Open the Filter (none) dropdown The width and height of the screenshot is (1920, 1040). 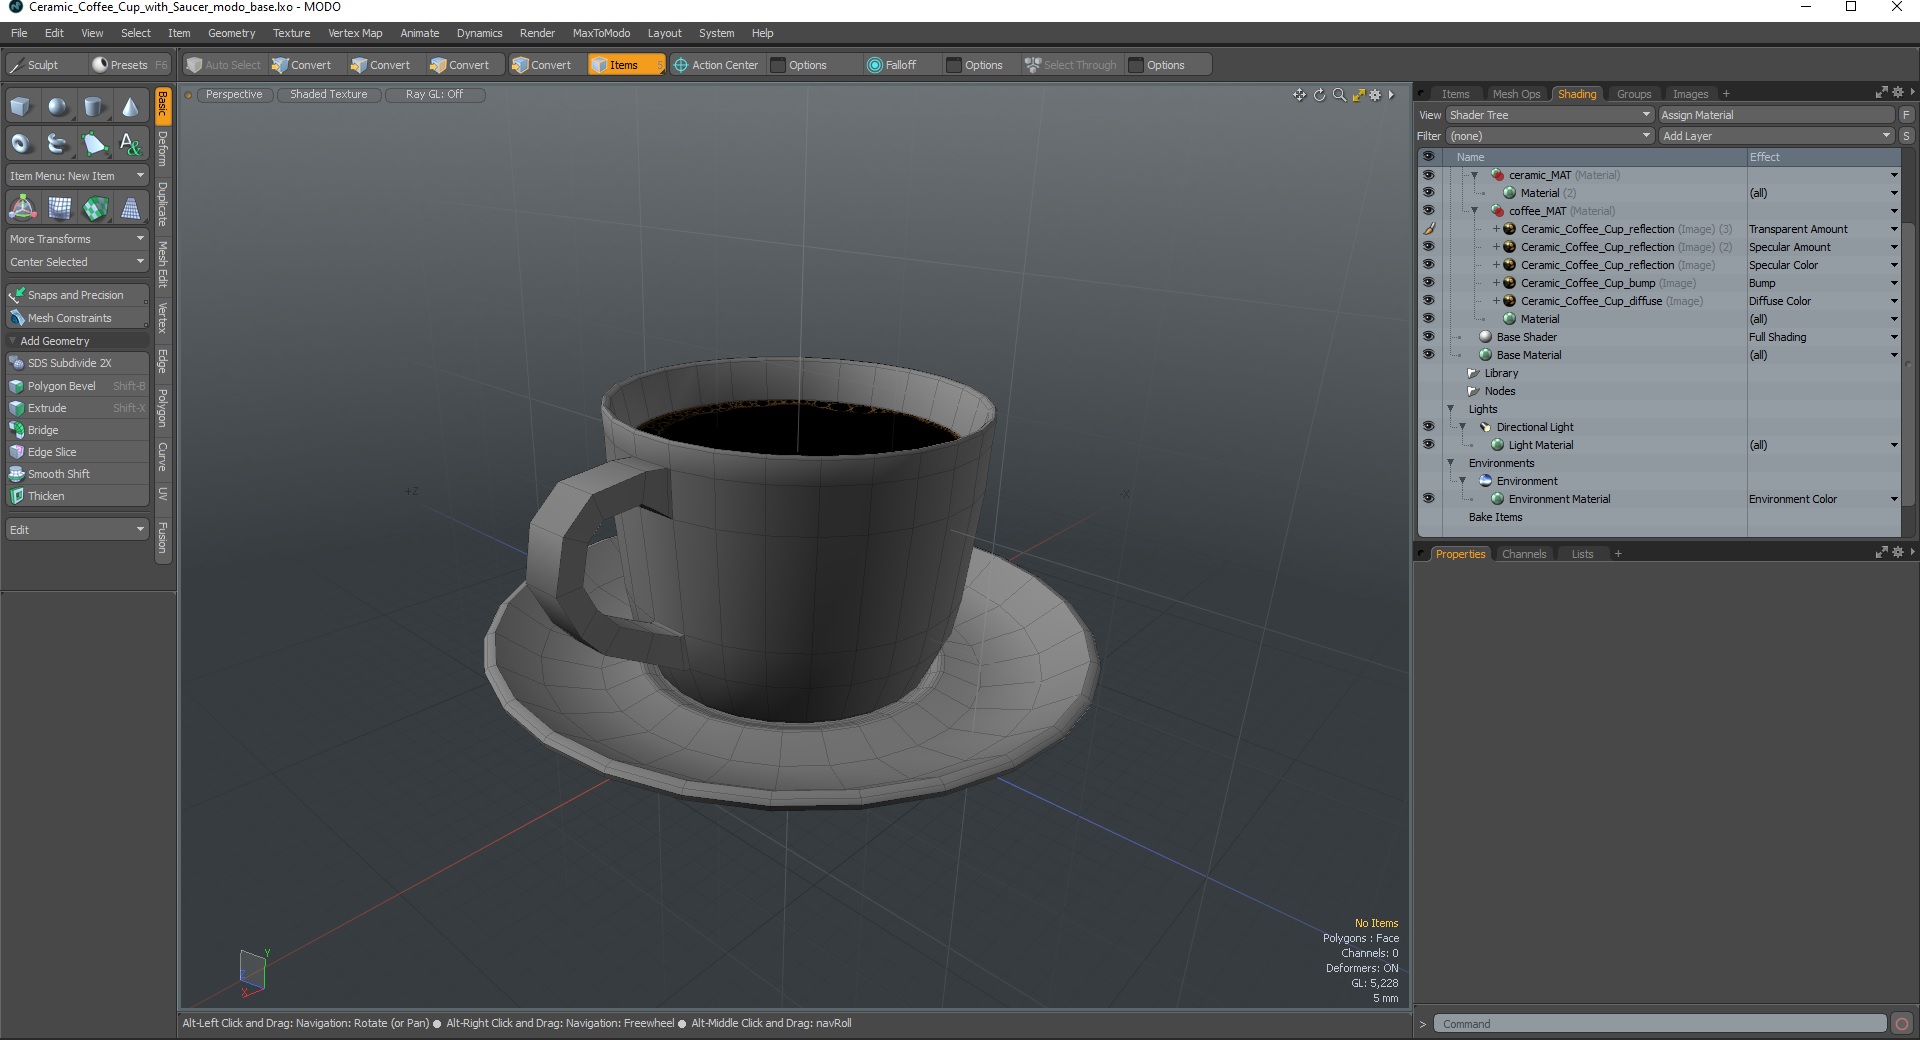[x=1550, y=136]
